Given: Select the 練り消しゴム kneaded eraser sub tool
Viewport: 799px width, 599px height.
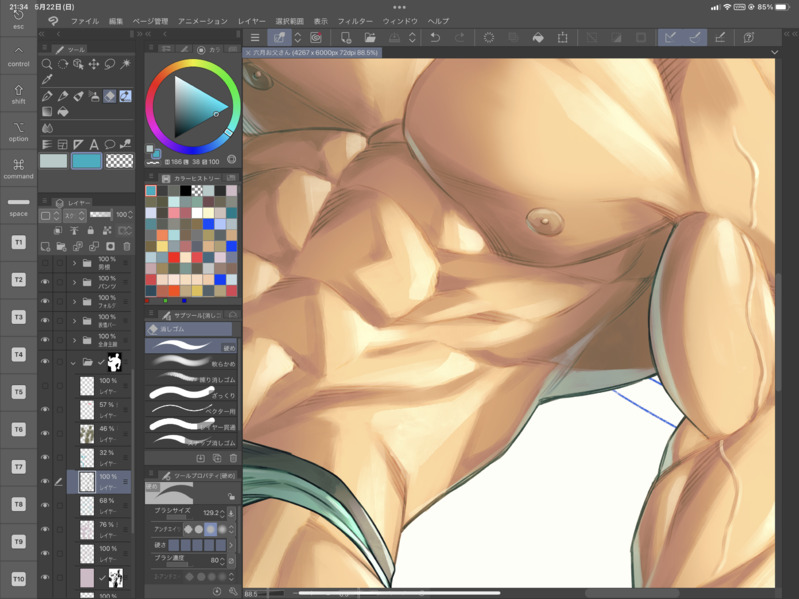Looking at the screenshot, I should (x=191, y=378).
